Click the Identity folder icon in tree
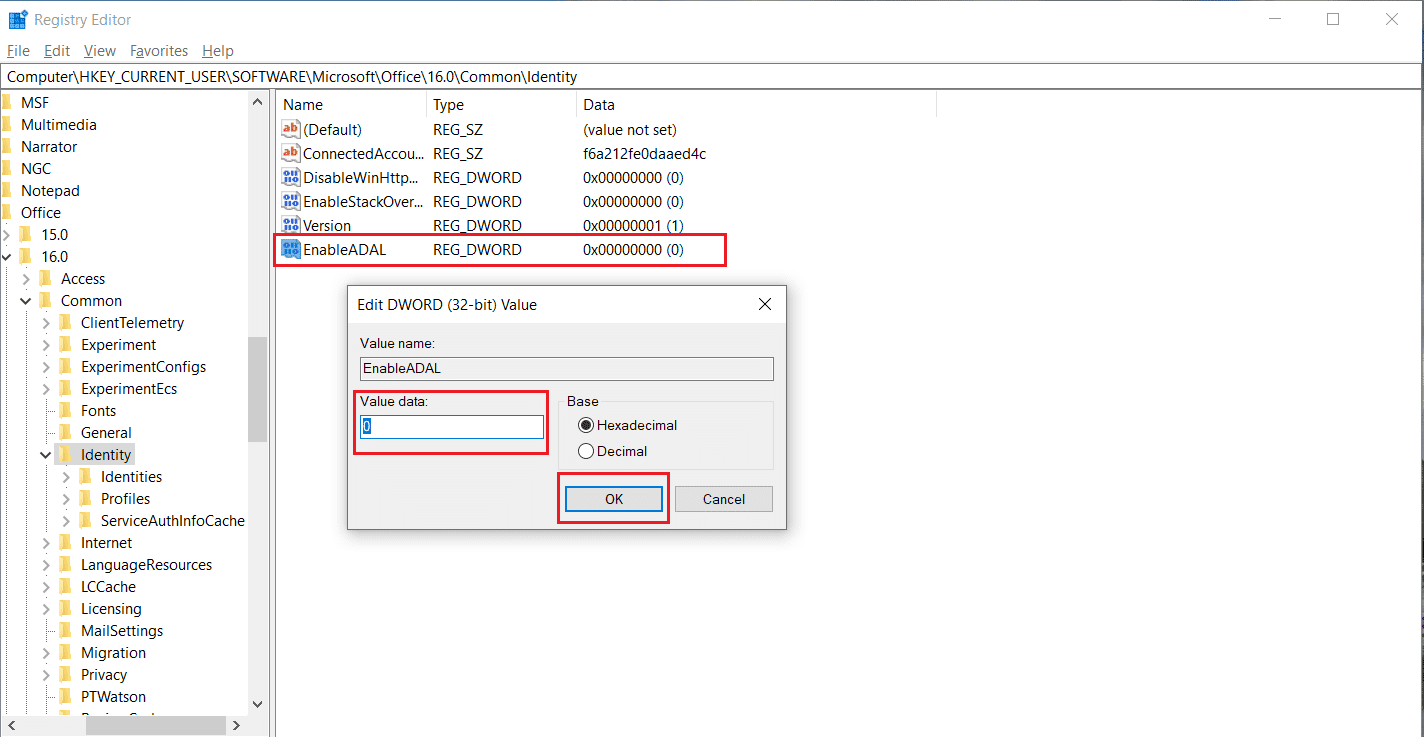Screen dimensions: 1424x737 coord(66,455)
